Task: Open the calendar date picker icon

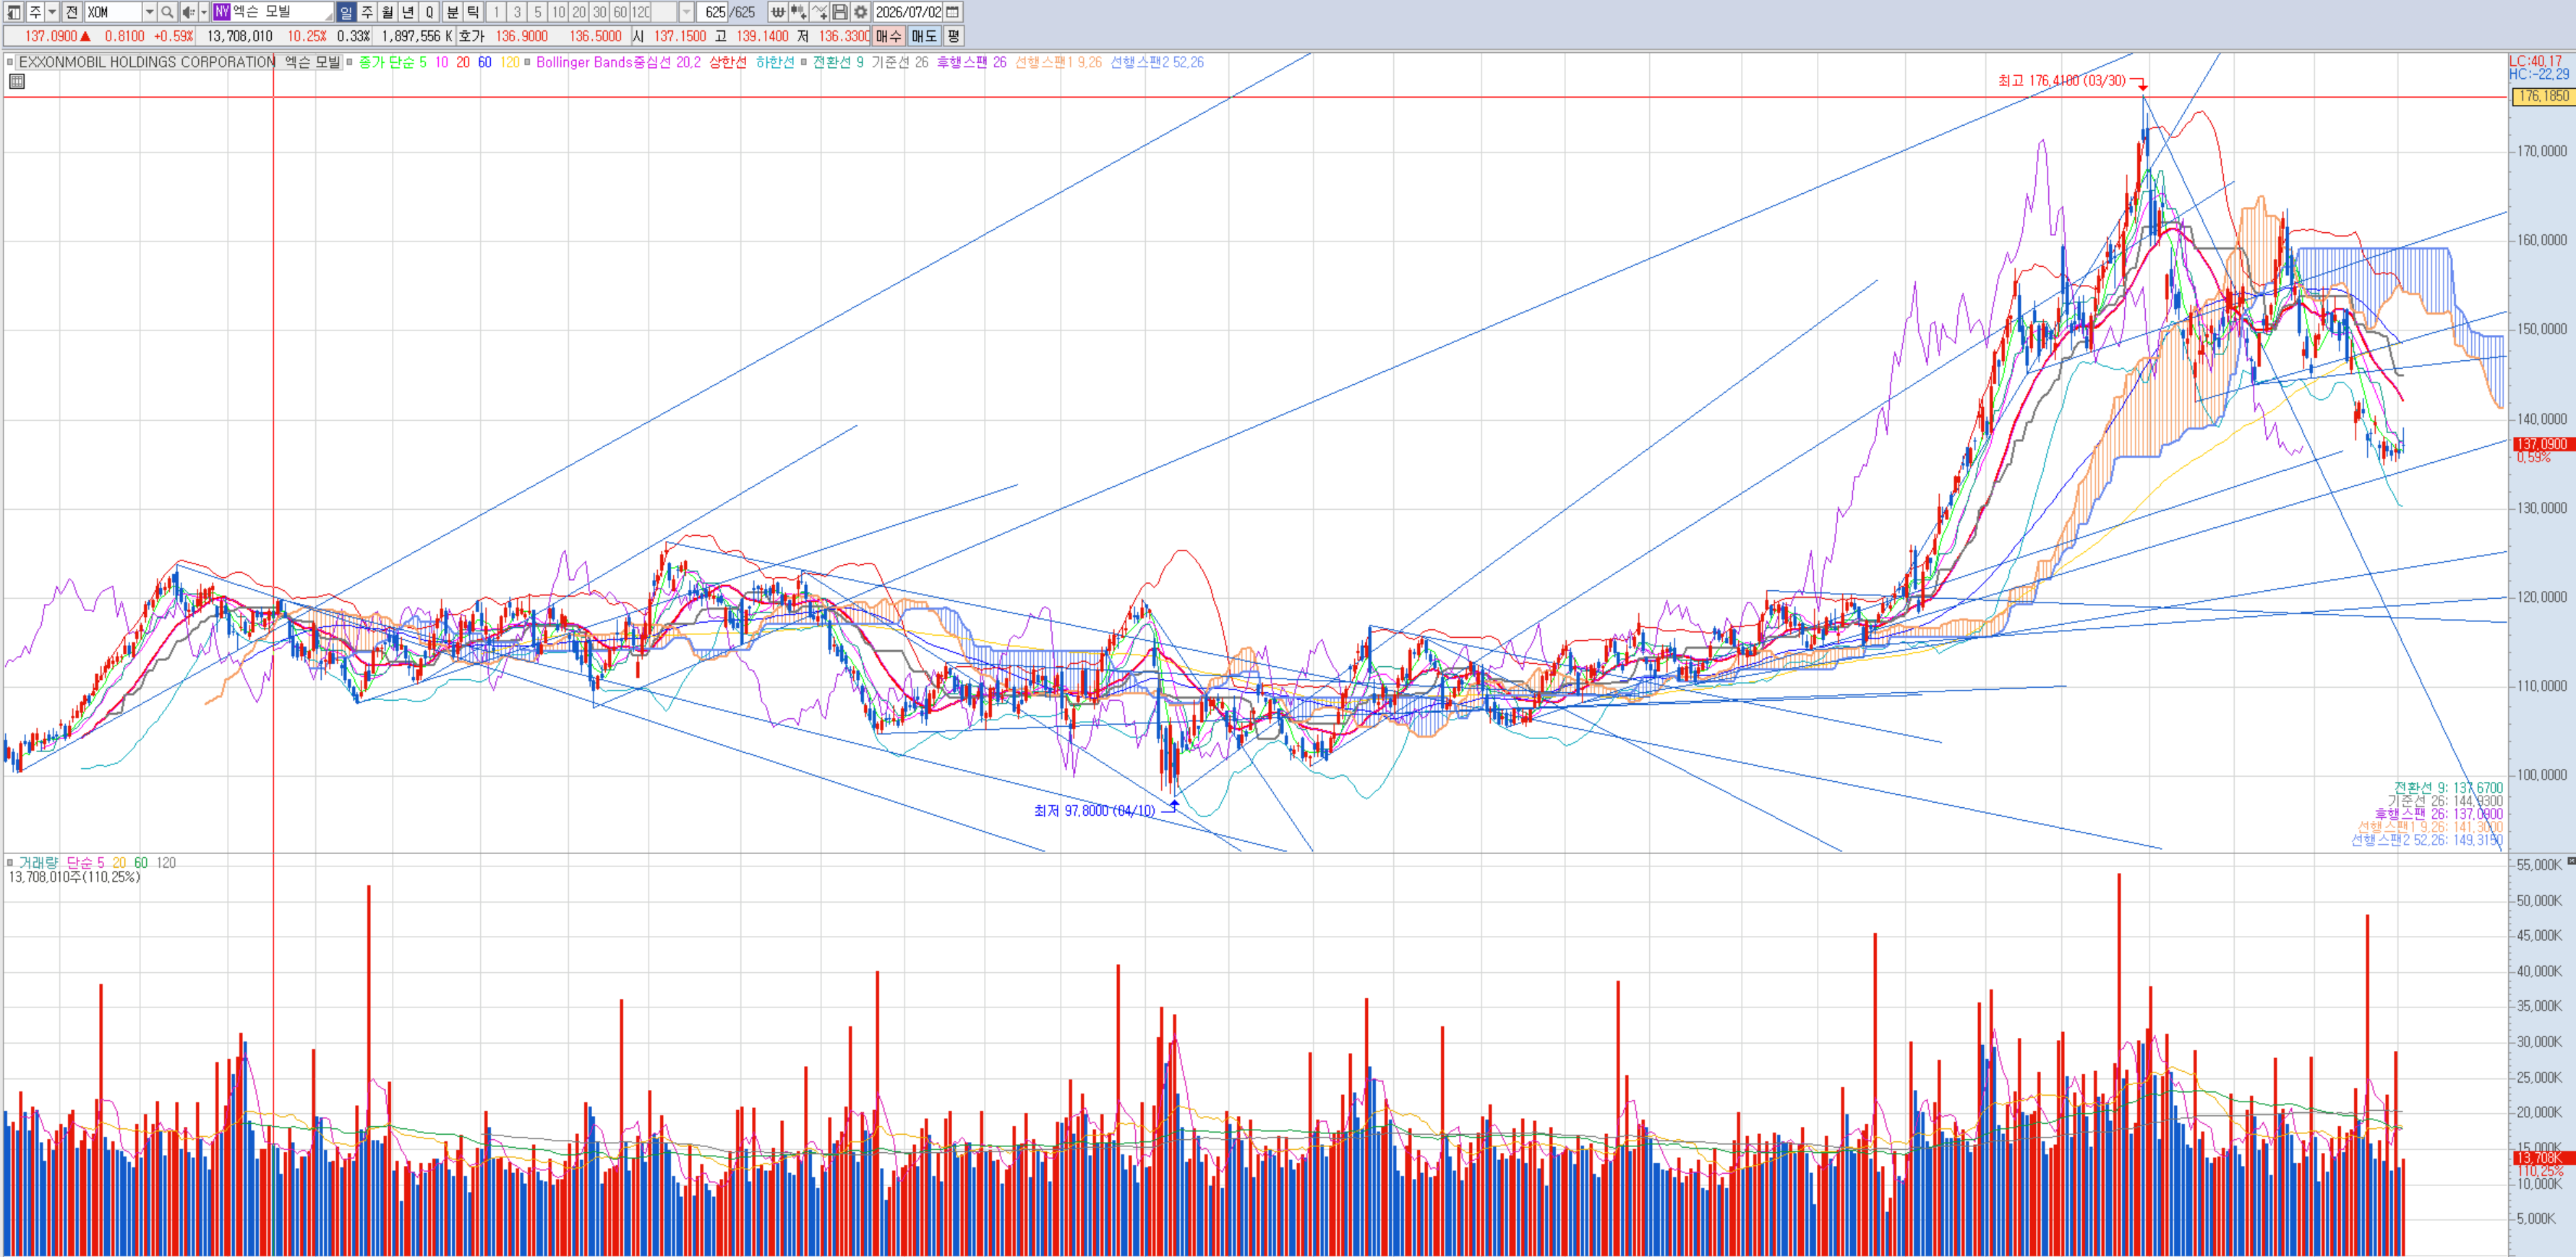Action: [x=953, y=12]
